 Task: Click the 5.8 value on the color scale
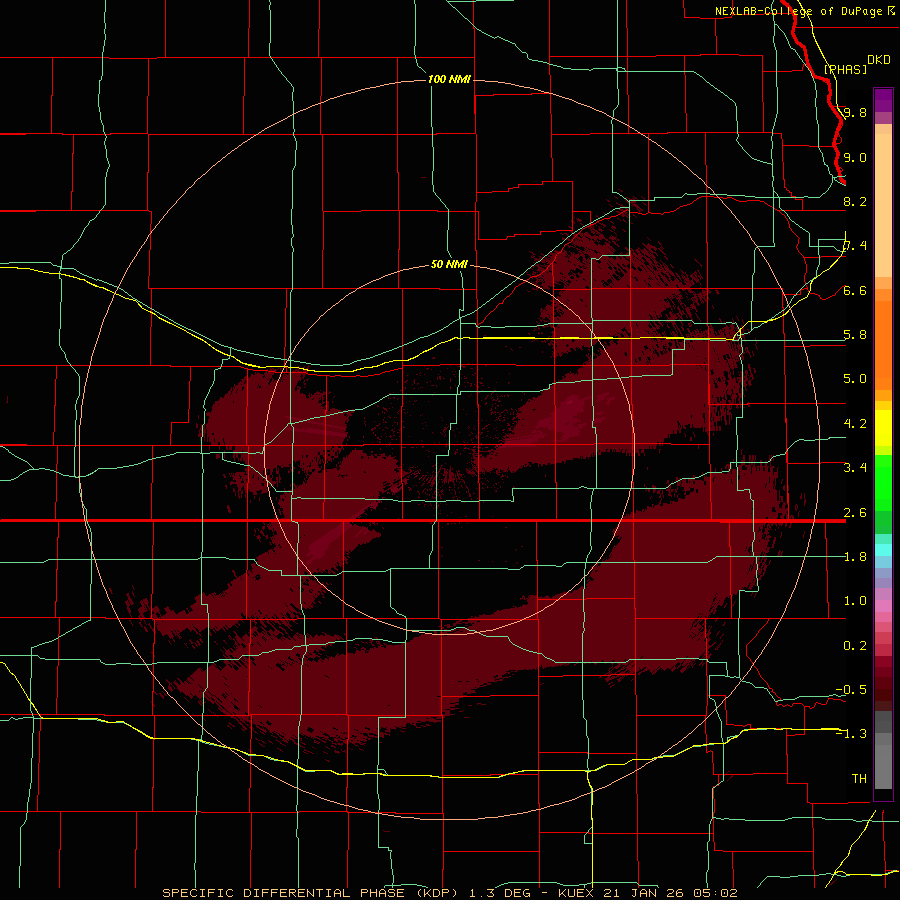[855, 335]
